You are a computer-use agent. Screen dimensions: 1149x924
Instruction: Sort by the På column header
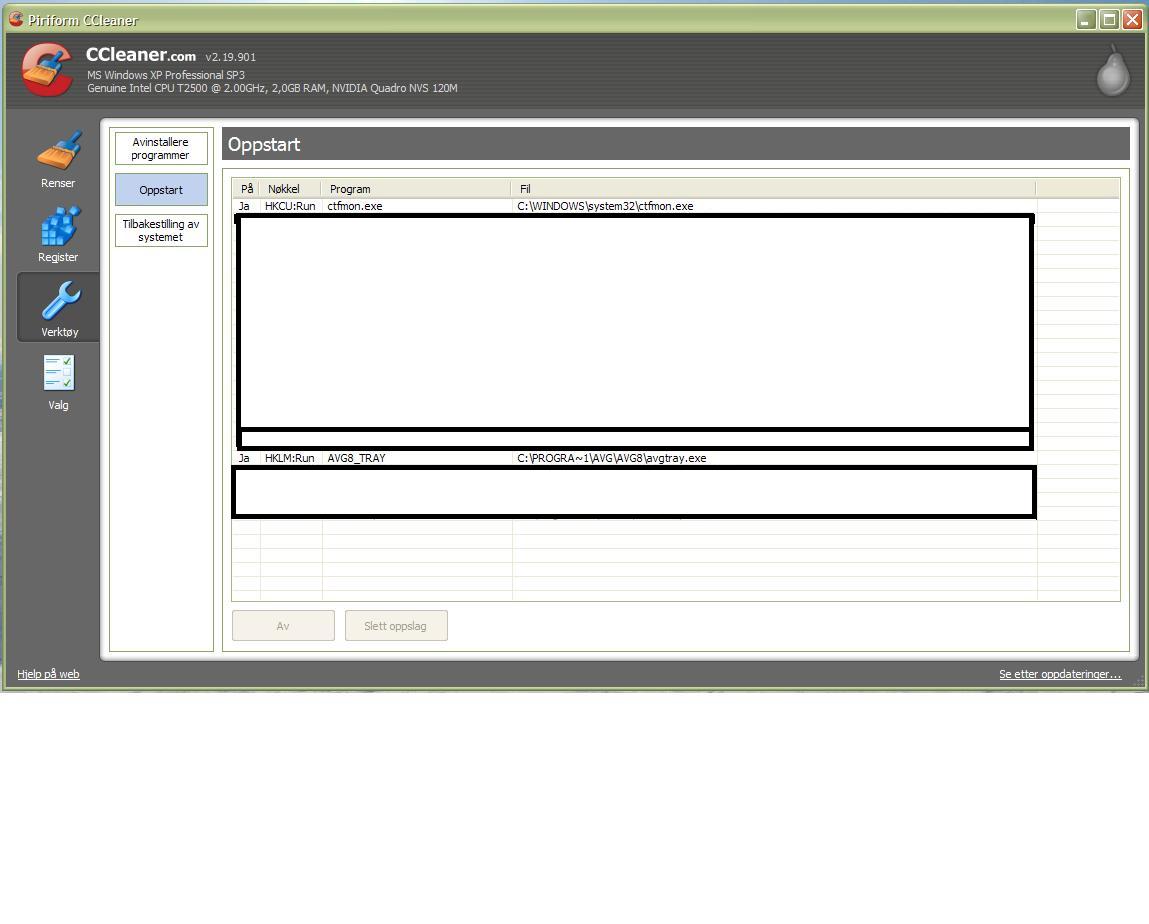[x=247, y=188]
